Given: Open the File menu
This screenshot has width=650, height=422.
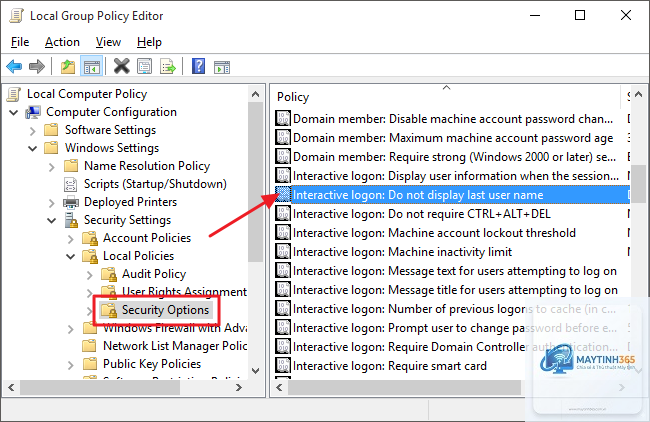Looking at the screenshot, I should click(x=20, y=42).
